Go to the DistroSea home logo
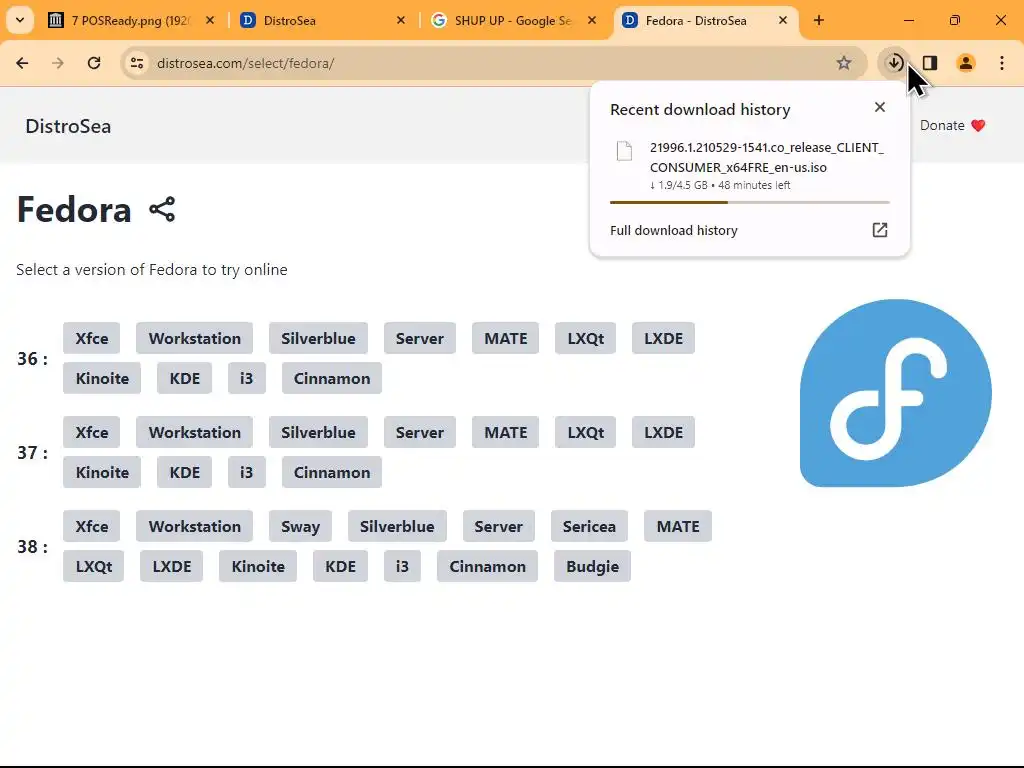The image size is (1024, 768). [68, 126]
